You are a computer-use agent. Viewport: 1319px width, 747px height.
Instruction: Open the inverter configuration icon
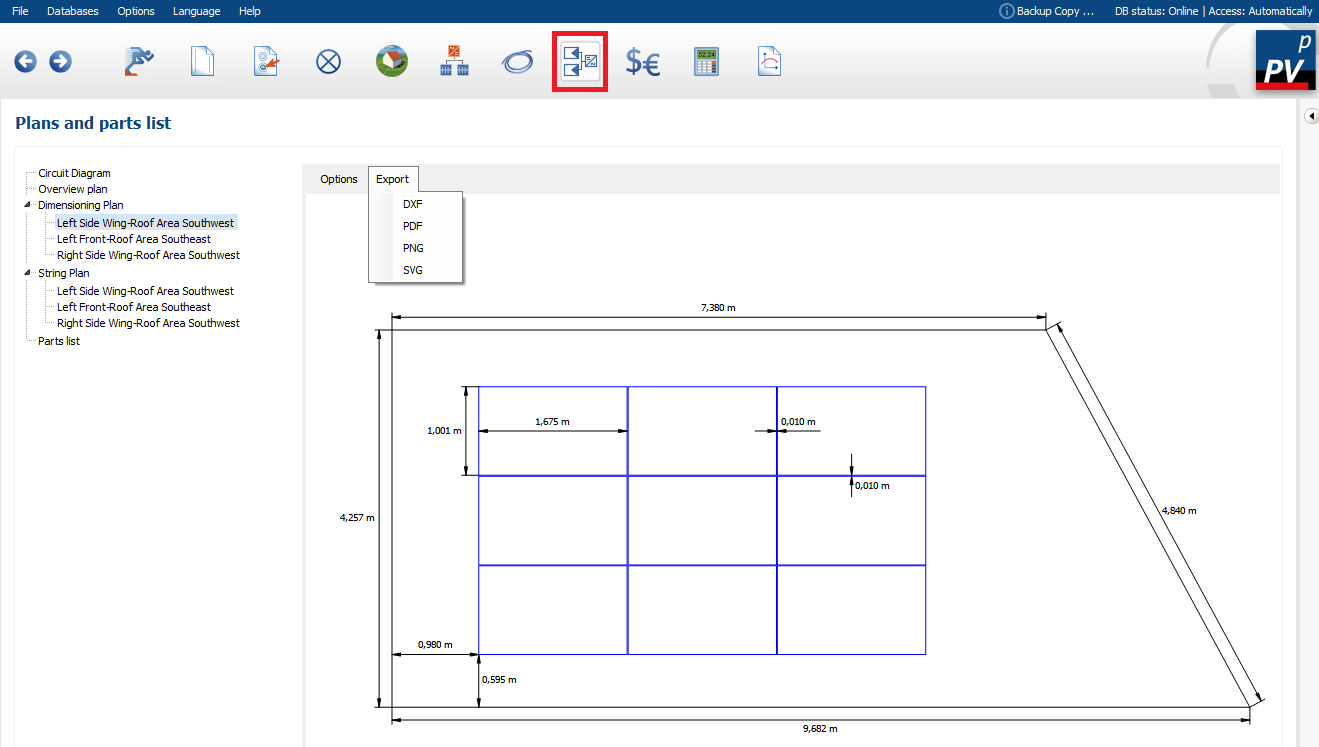point(454,62)
